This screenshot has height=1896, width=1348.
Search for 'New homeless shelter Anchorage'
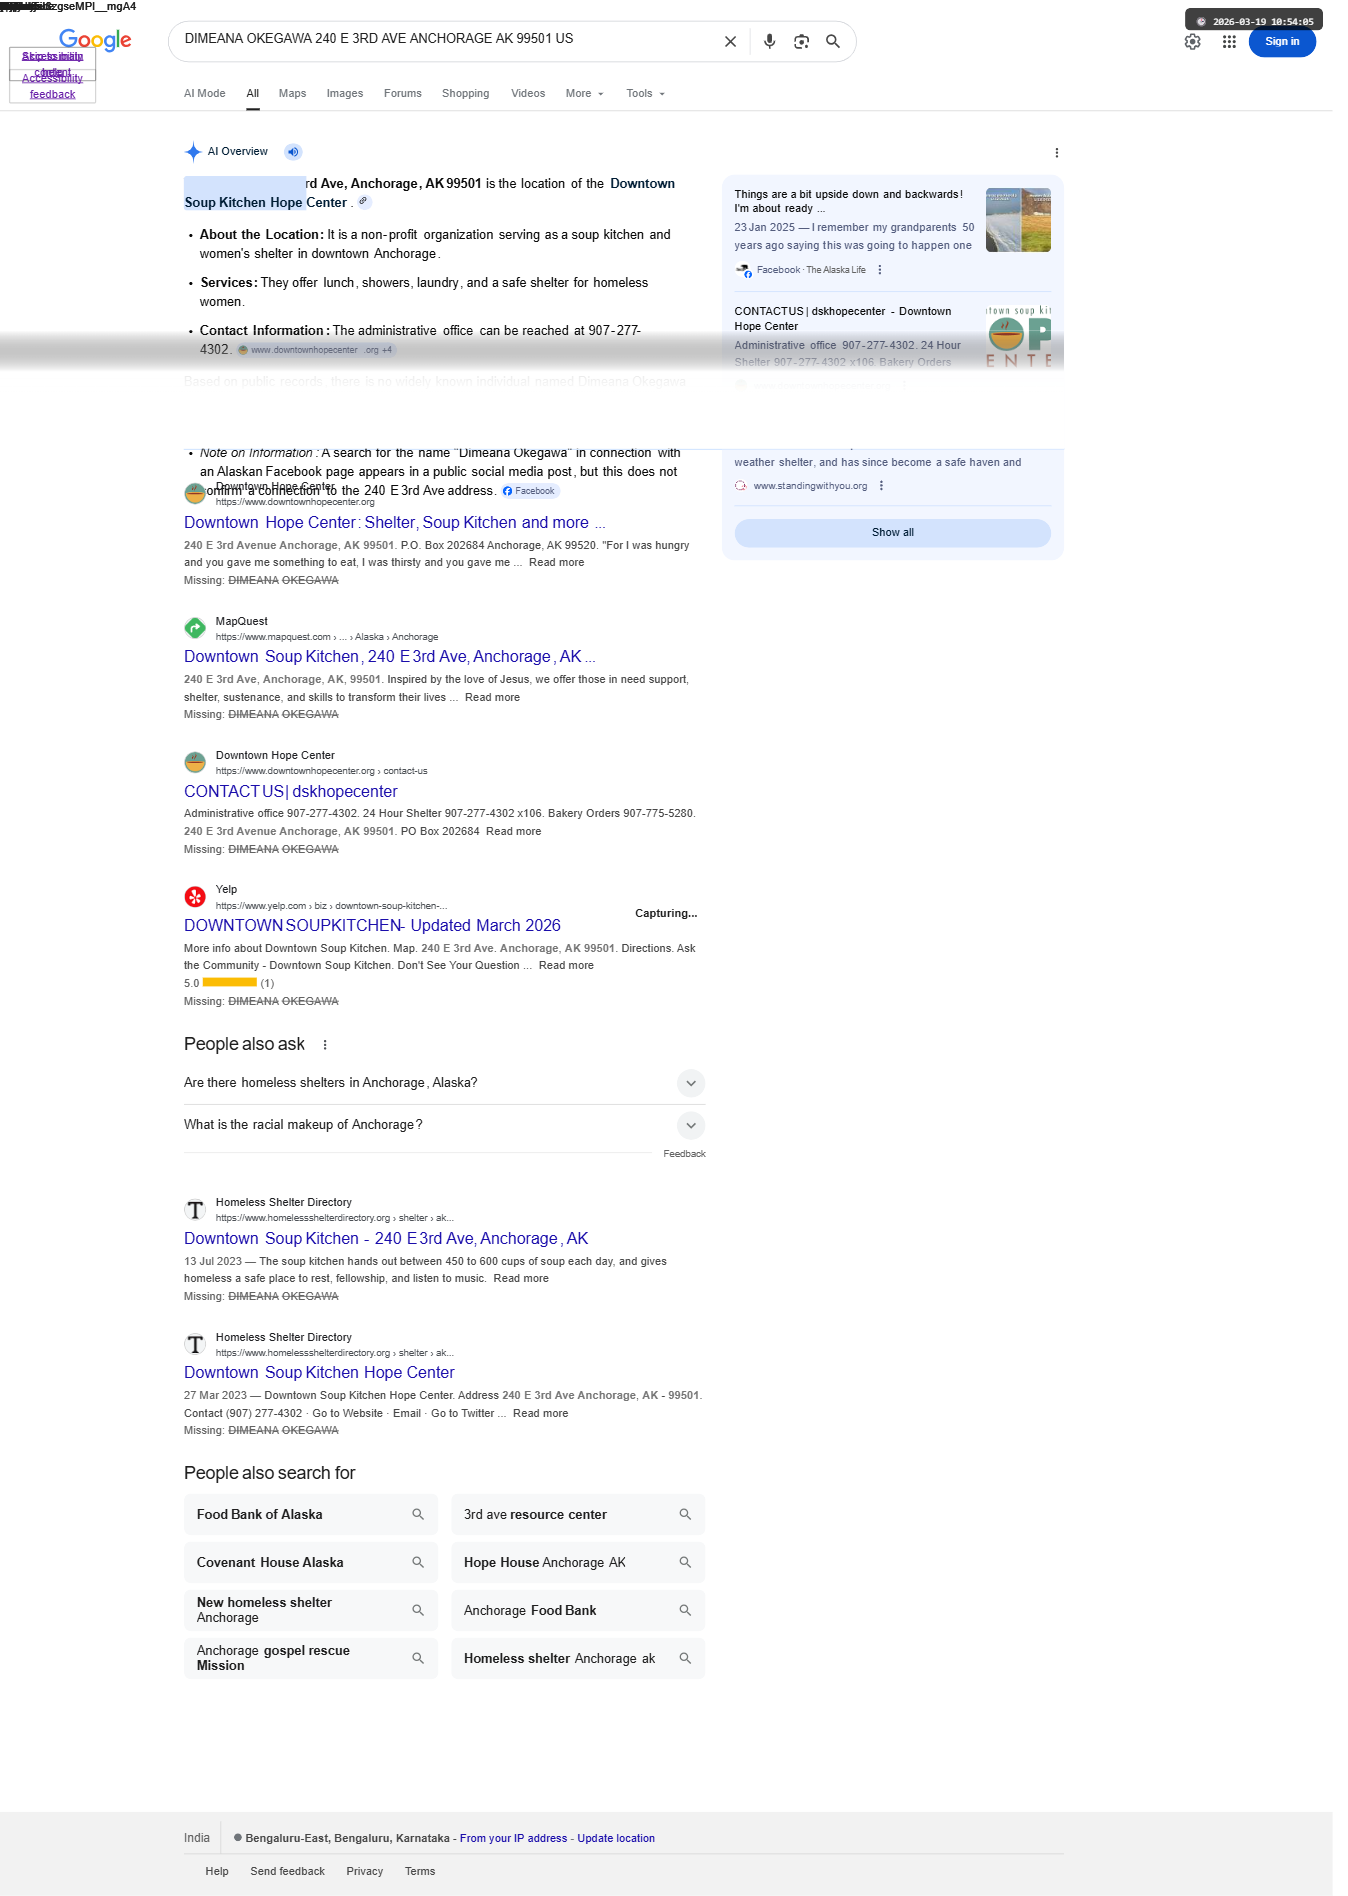coord(311,1611)
